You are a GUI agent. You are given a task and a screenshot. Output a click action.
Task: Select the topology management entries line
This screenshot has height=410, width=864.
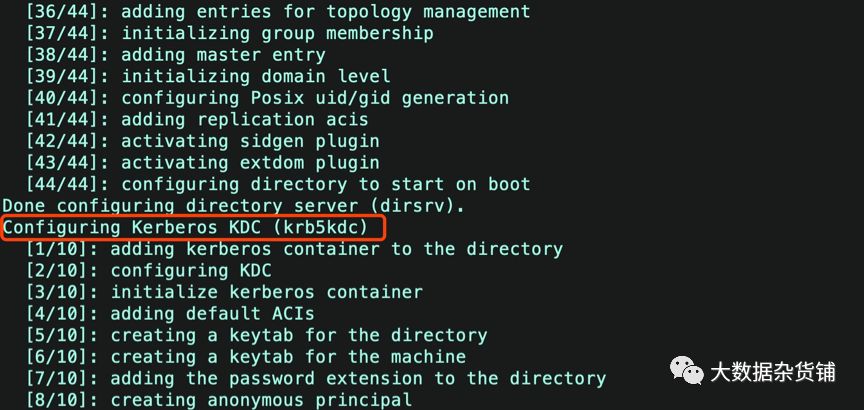pos(278,12)
